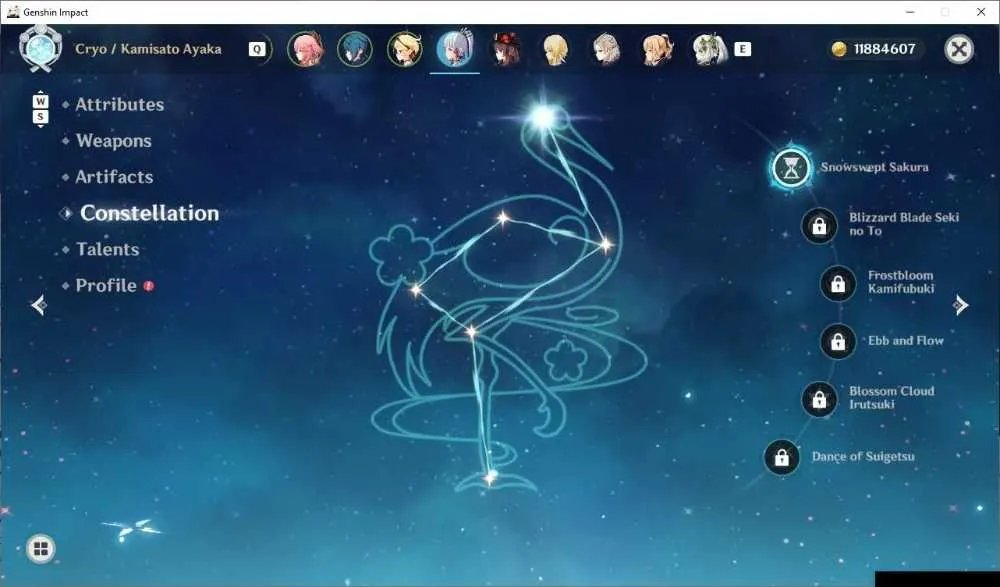Select the silver-haired braided character portrait

(x=606, y=49)
